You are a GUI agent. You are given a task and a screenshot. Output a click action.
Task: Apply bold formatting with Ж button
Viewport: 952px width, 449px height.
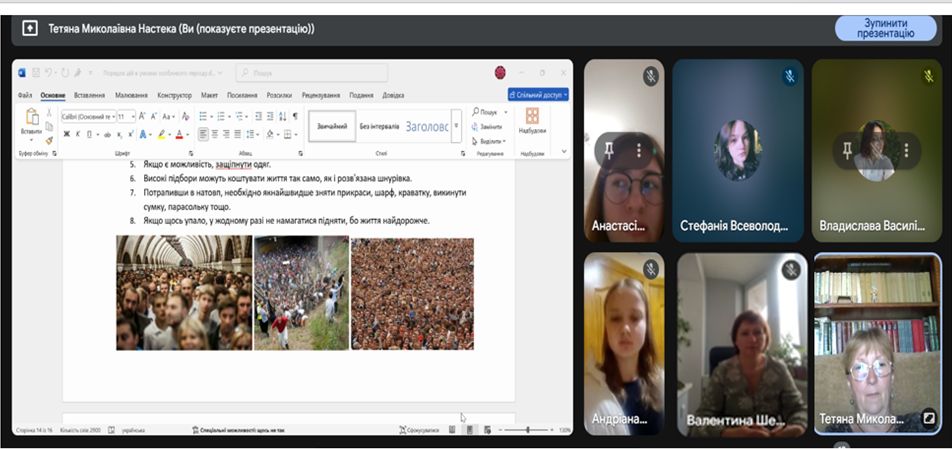point(66,134)
